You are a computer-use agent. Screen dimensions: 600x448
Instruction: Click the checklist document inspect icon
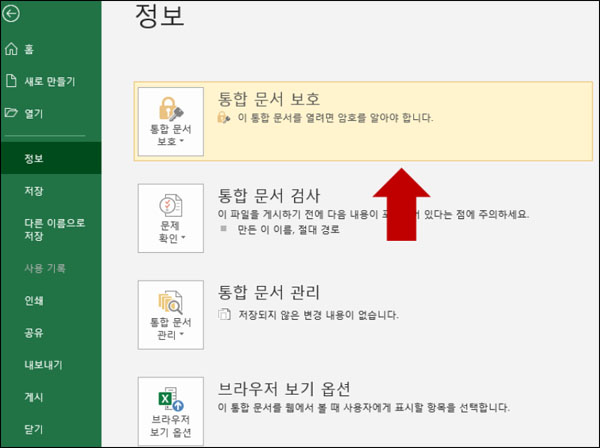pos(171,205)
